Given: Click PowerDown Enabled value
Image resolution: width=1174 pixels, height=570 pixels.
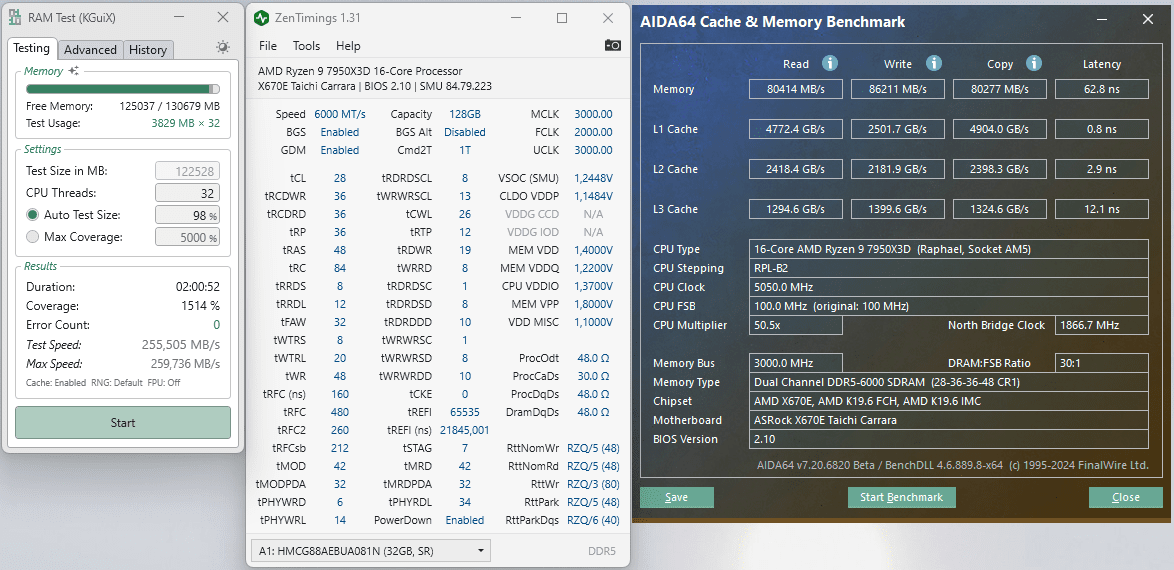Looking at the screenshot, I should [465, 520].
